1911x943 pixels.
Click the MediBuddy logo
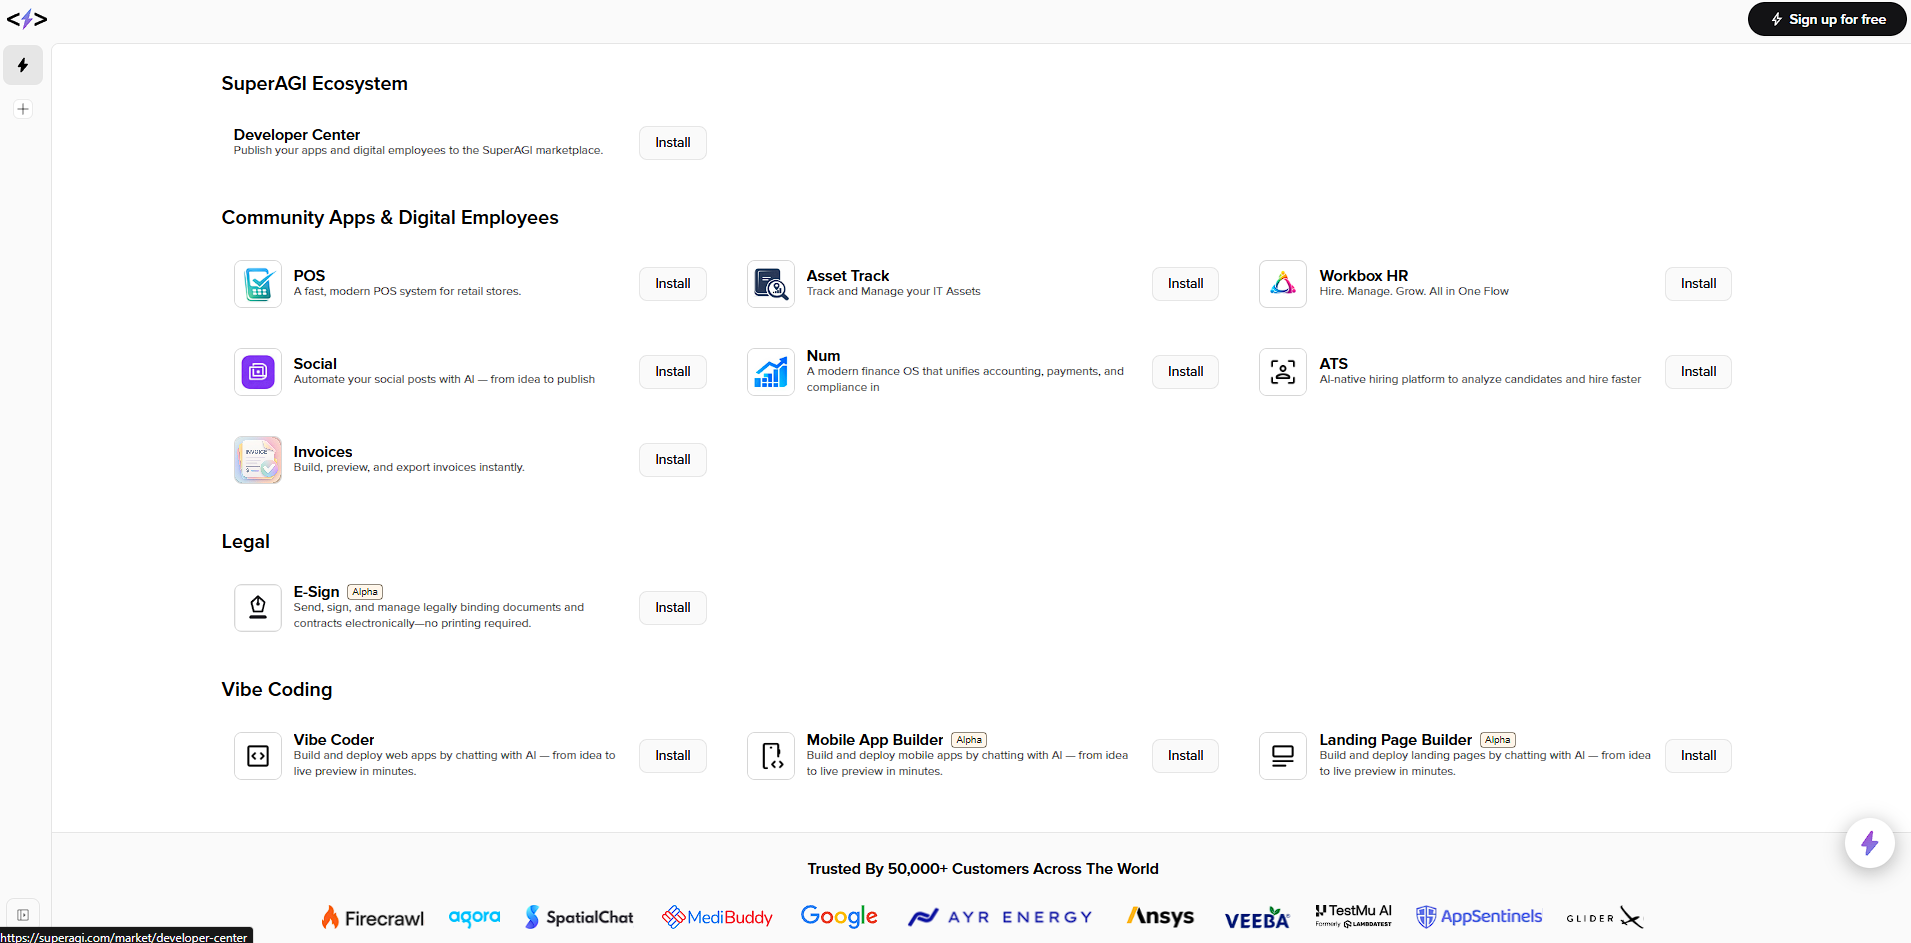coord(717,917)
